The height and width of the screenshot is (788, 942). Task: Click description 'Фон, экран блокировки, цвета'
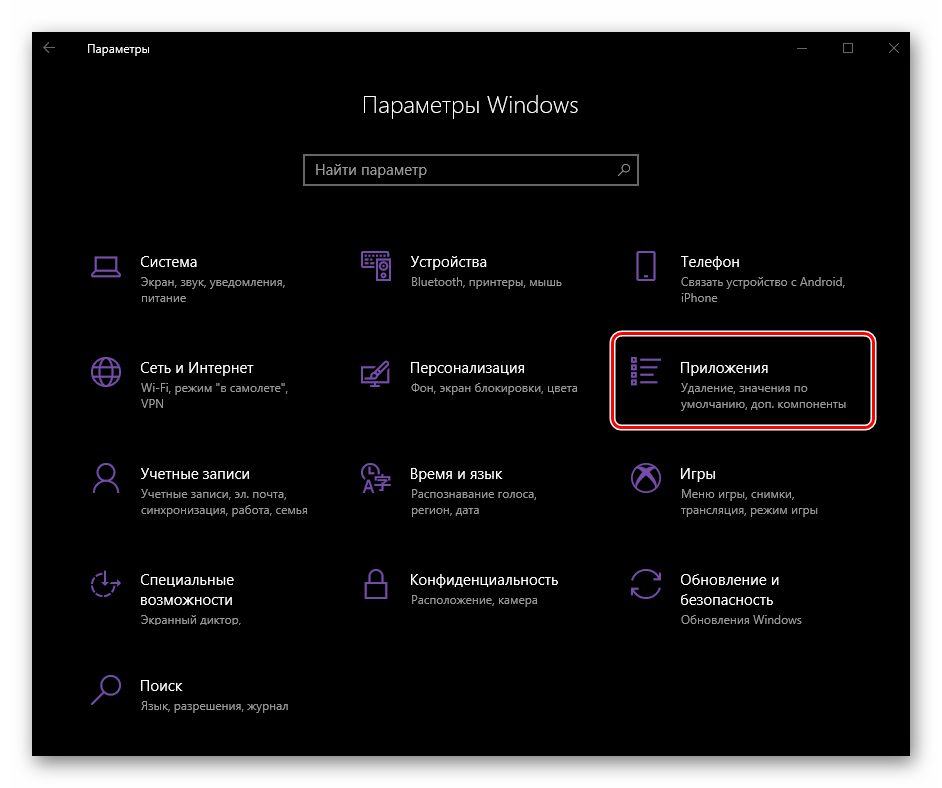point(494,389)
